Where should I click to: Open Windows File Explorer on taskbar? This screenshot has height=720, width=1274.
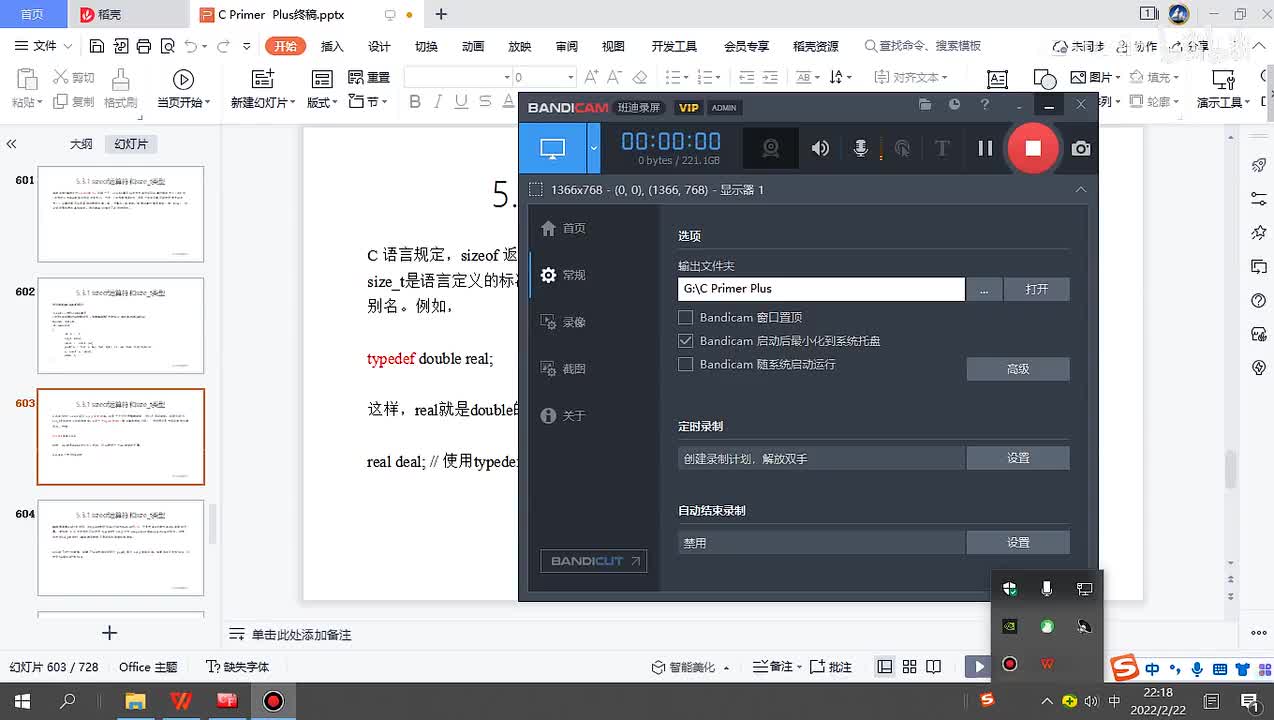tap(135, 701)
